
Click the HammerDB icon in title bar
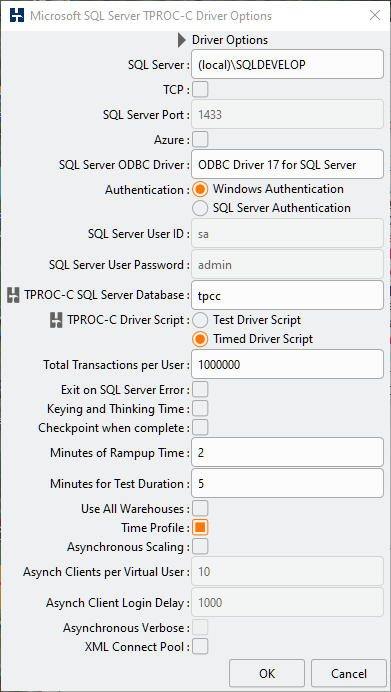tap(17, 16)
